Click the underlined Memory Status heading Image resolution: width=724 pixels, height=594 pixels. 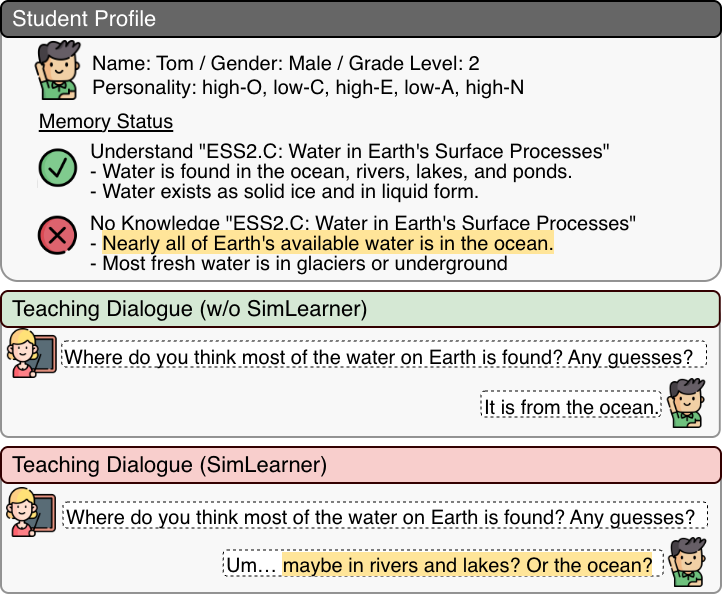(x=106, y=122)
